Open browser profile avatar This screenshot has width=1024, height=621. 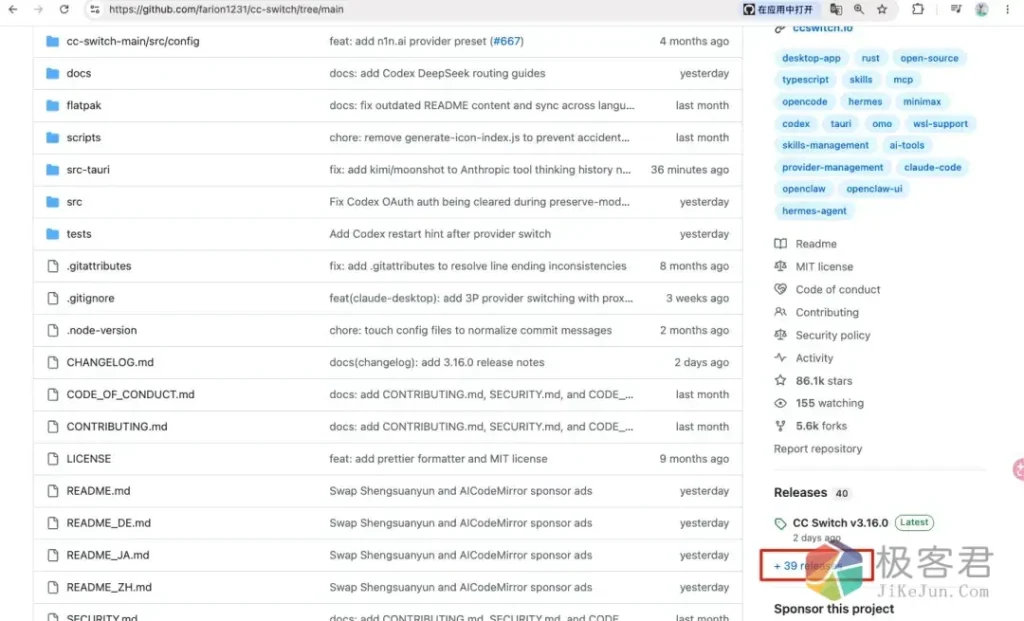(x=982, y=9)
